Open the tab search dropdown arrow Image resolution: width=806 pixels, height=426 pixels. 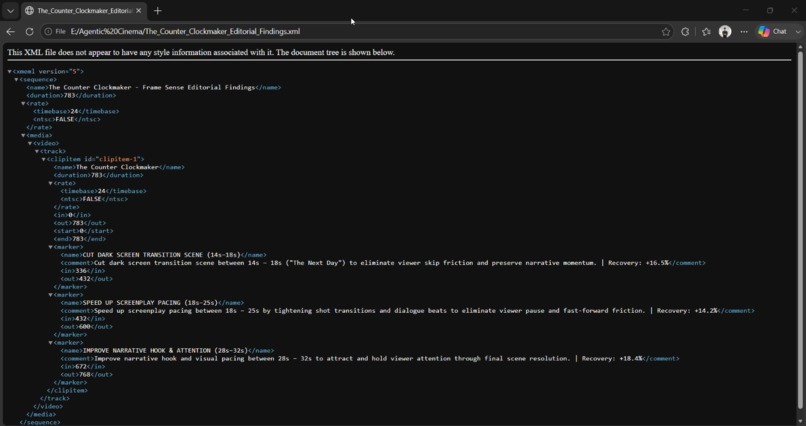pos(10,11)
